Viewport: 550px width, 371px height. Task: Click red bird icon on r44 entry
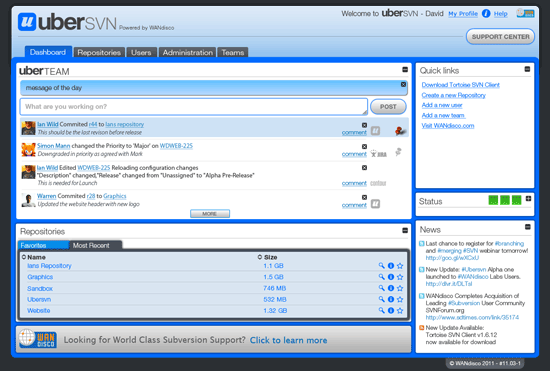[400, 131]
